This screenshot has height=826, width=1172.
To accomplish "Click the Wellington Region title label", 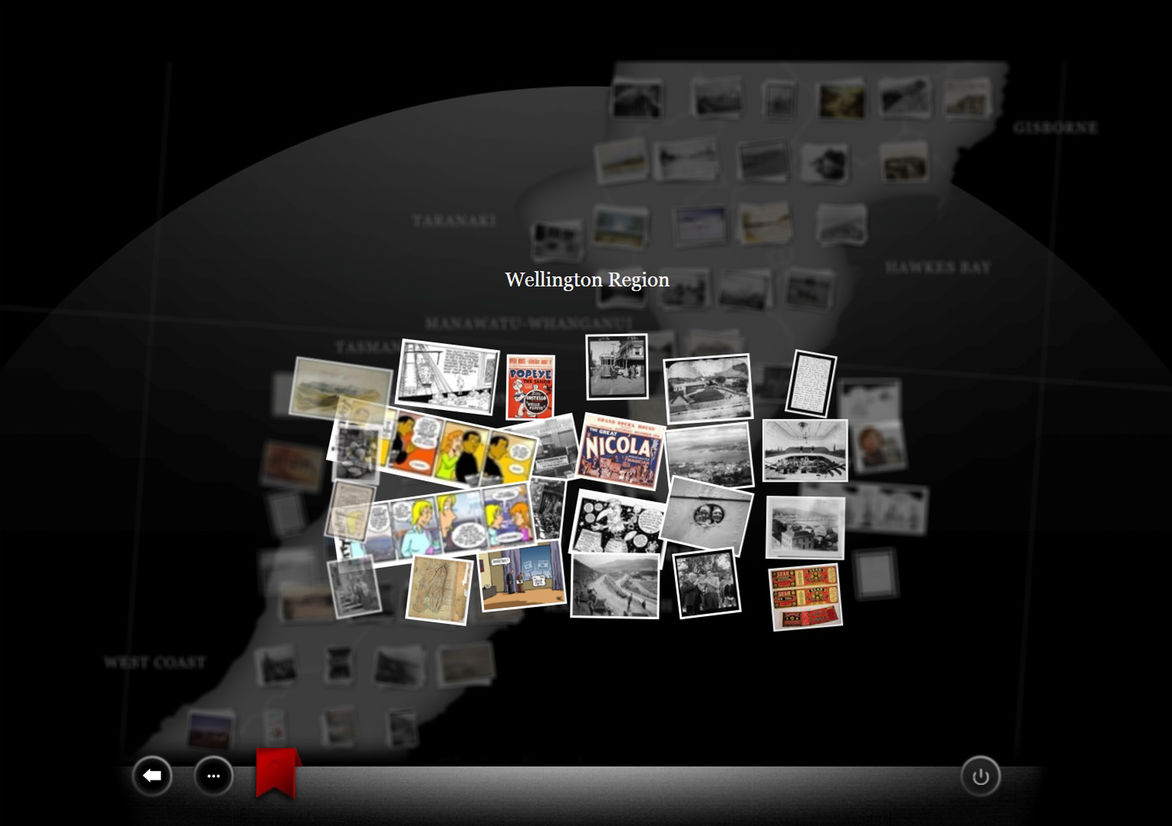I will (x=587, y=280).
